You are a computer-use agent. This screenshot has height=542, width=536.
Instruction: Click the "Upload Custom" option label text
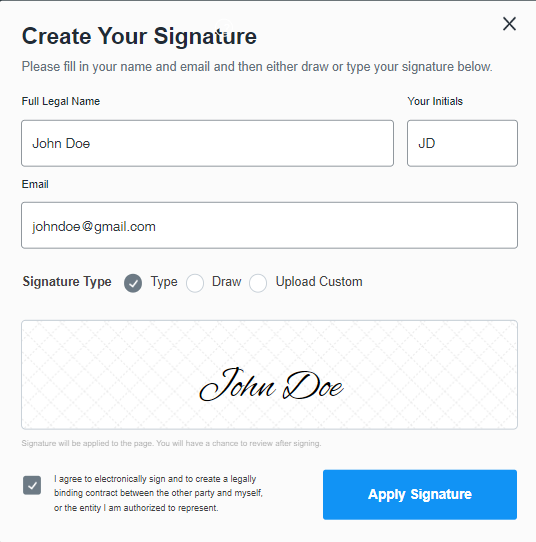click(x=319, y=282)
